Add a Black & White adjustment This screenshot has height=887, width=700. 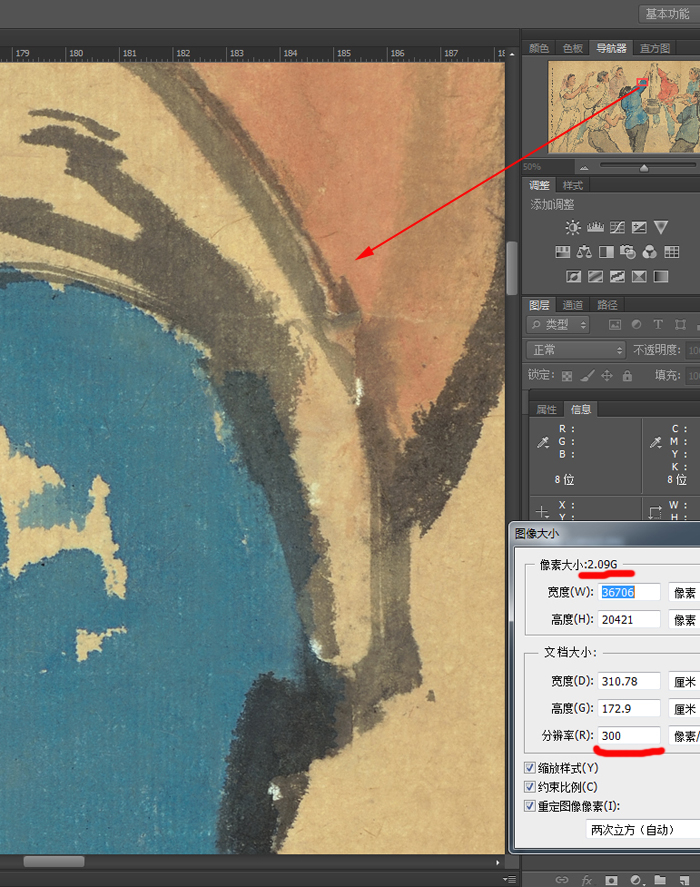coord(606,252)
